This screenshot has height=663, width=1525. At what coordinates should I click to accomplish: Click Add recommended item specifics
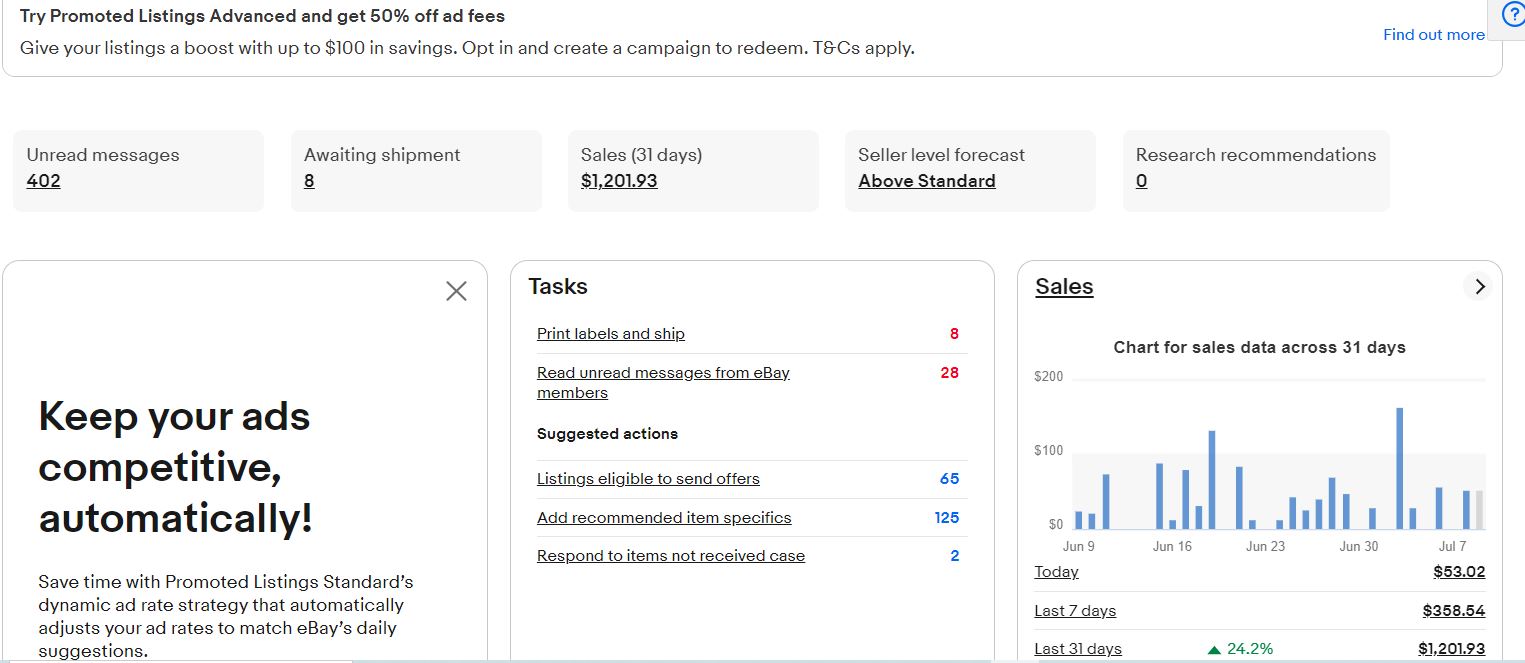coord(664,518)
